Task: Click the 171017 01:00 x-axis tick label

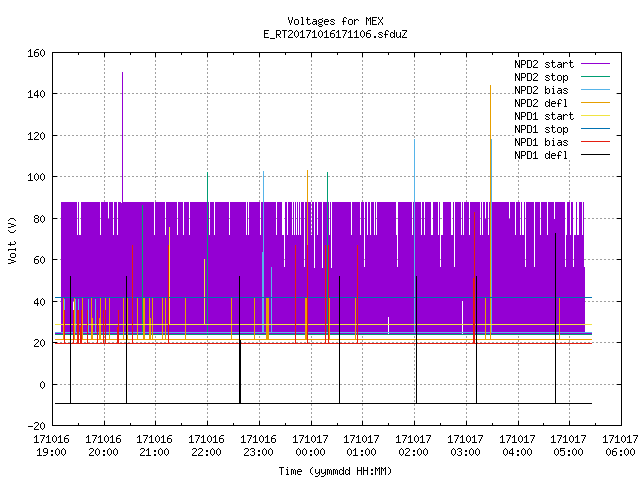Action: click(361, 446)
